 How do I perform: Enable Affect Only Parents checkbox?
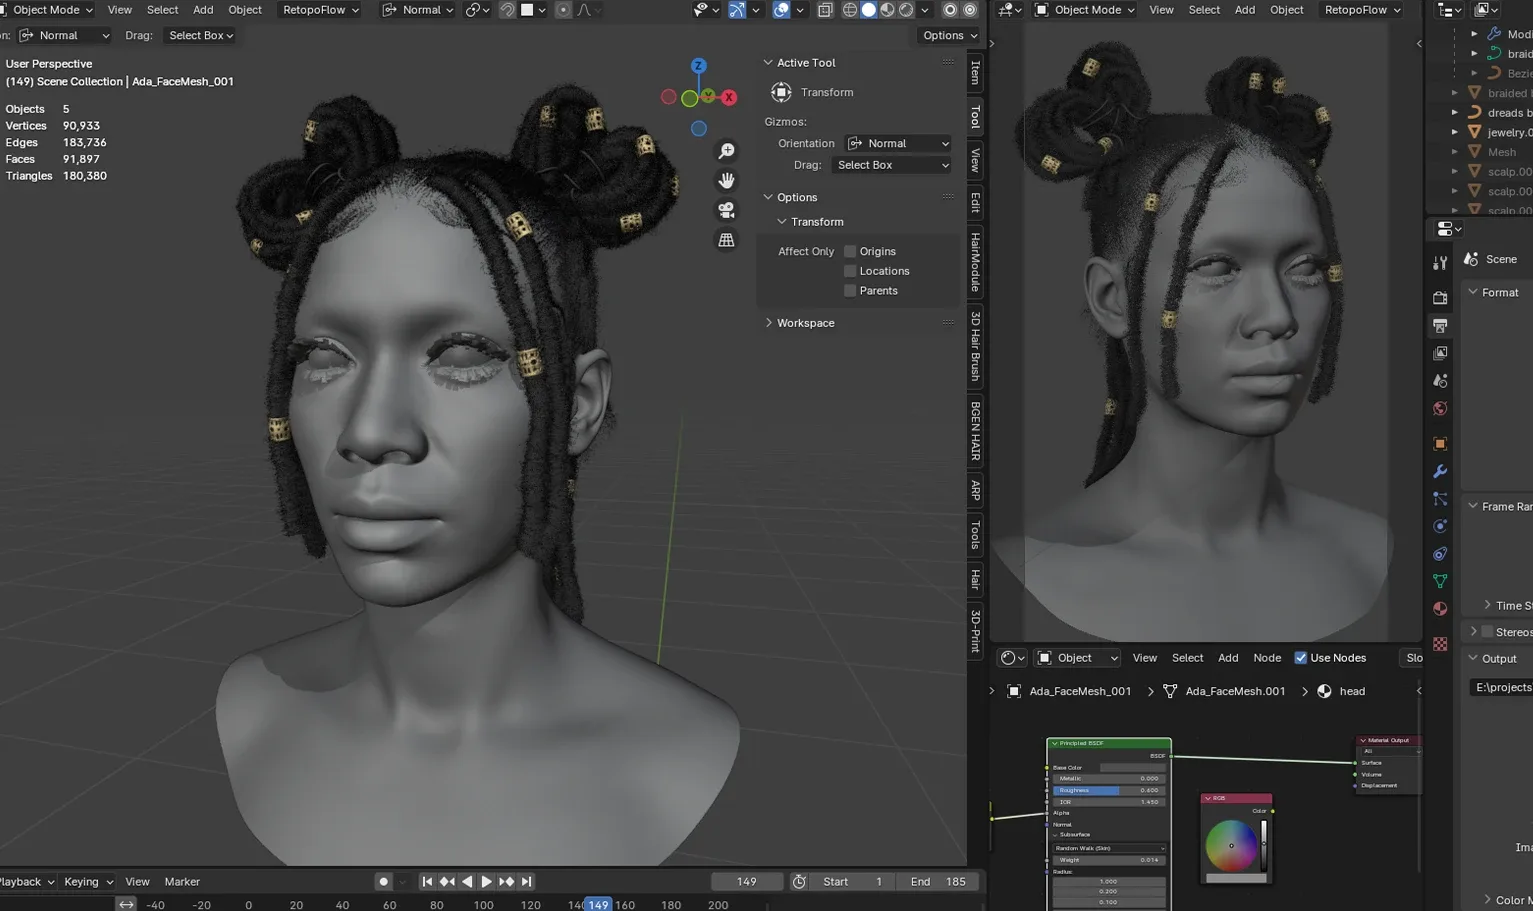point(850,291)
